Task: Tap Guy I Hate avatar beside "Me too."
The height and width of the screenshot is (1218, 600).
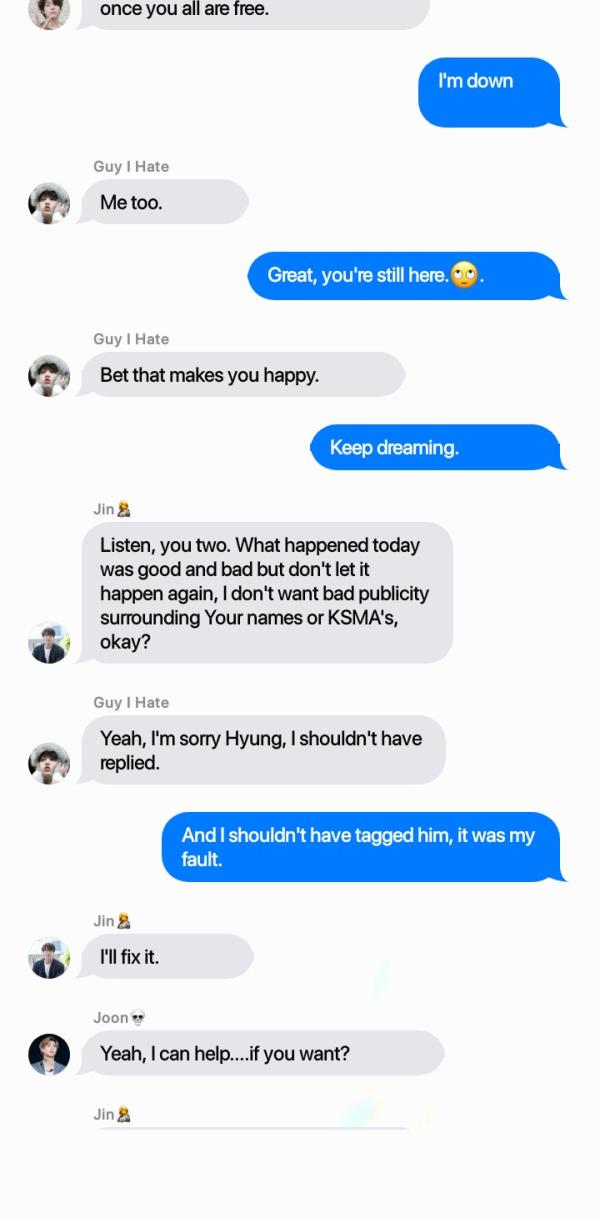Action: pos(49,203)
